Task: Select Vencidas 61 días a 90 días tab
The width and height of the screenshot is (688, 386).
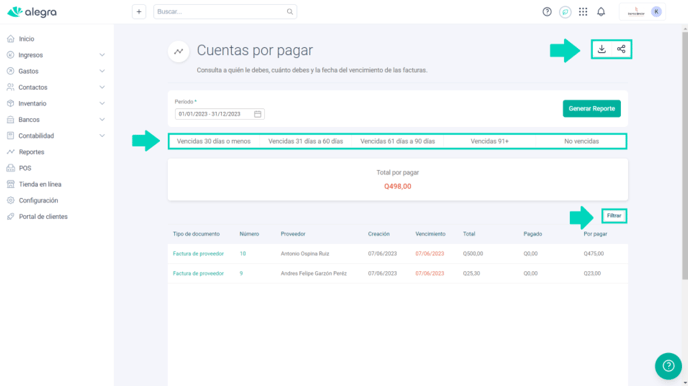Action: coord(398,141)
